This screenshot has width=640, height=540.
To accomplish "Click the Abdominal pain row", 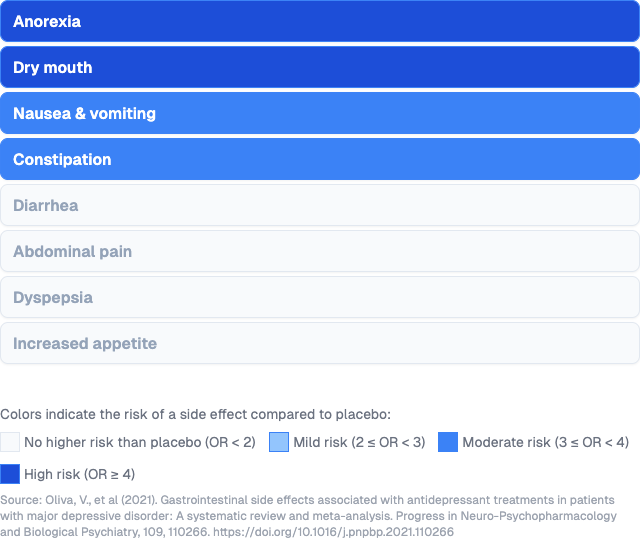I will point(320,251).
